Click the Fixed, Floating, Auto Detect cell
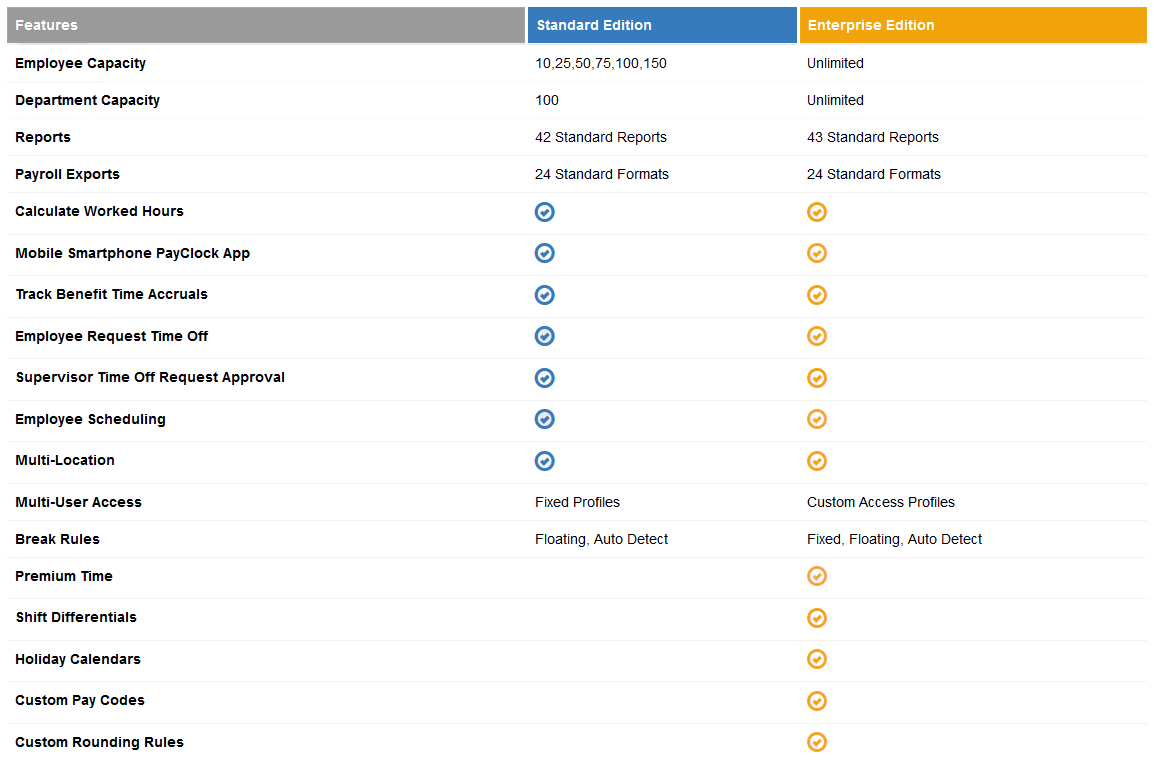Screen dimensions: 1154x768 (x=894, y=539)
